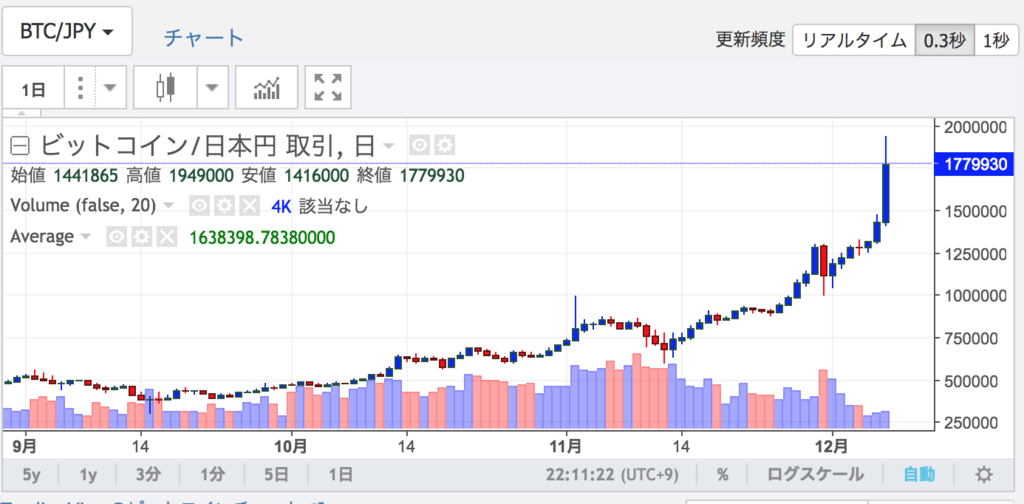The image size is (1024, 504).
Task: Open the Average indicator dropdown arrow
Action: (86, 236)
